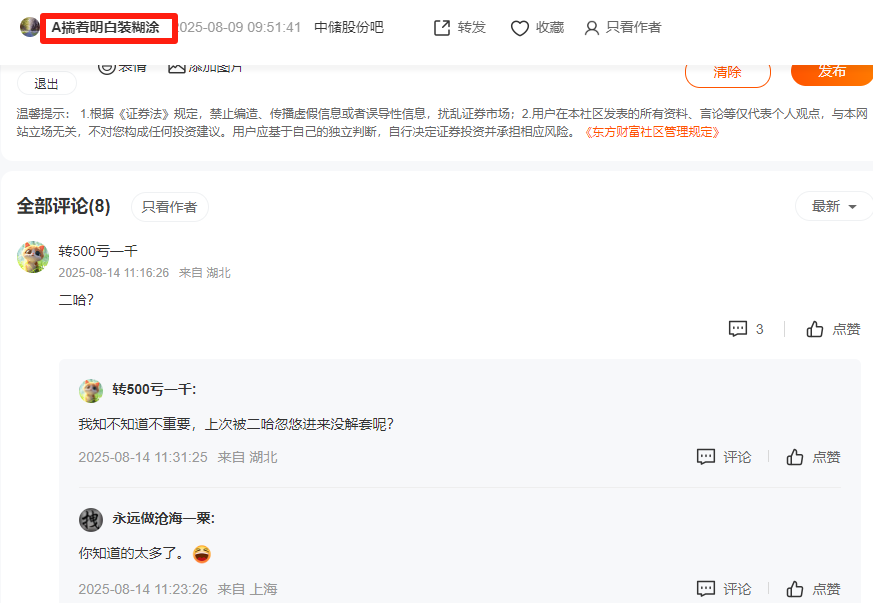Click the 转发 share icon
873x603 pixels.
pos(442,27)
